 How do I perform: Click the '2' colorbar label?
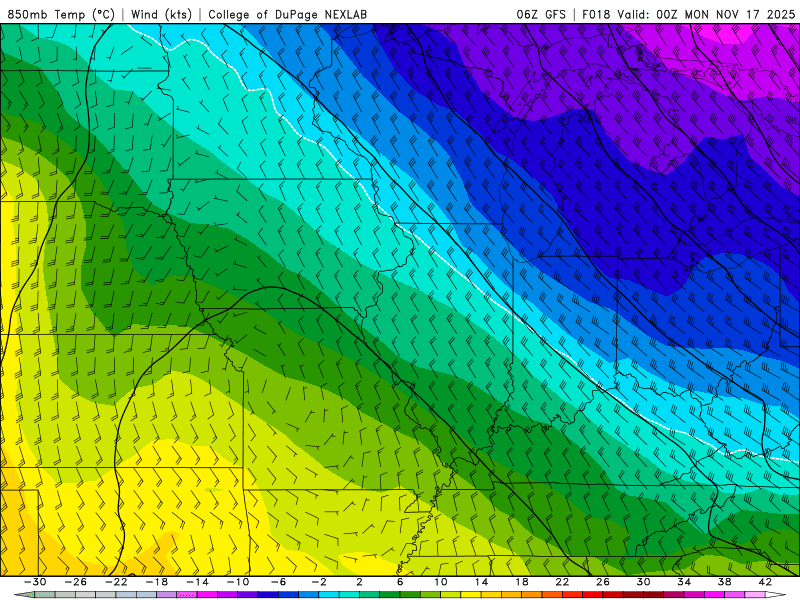[359, 582]
